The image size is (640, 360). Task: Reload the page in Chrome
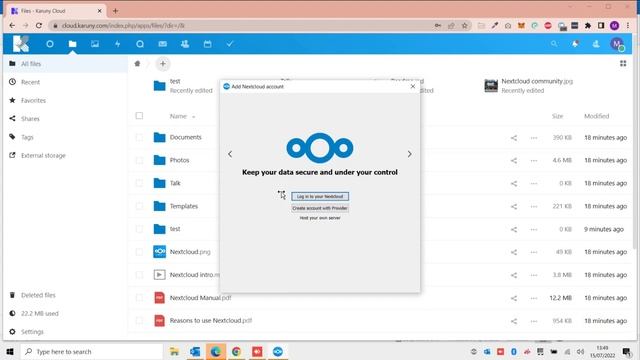[x=39, y=26]
